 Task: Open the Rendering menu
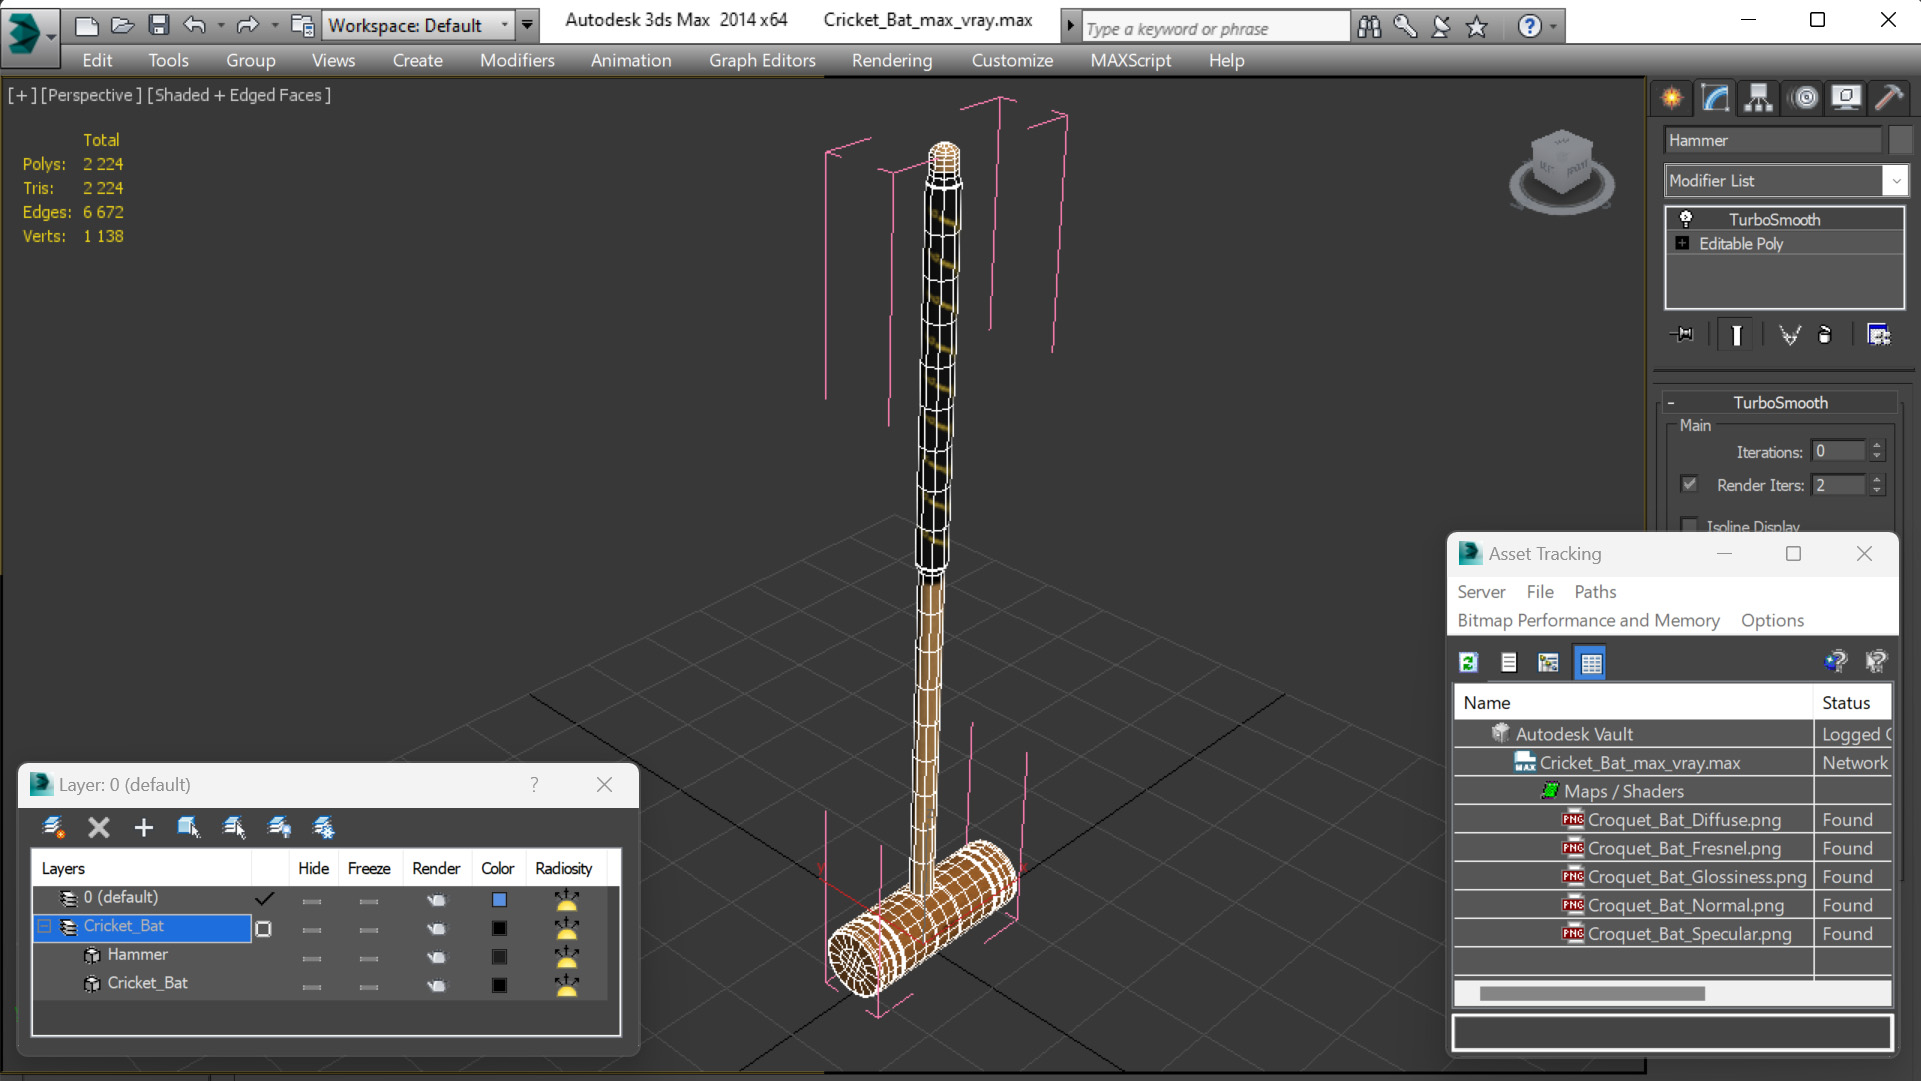(x=892, y=60)
